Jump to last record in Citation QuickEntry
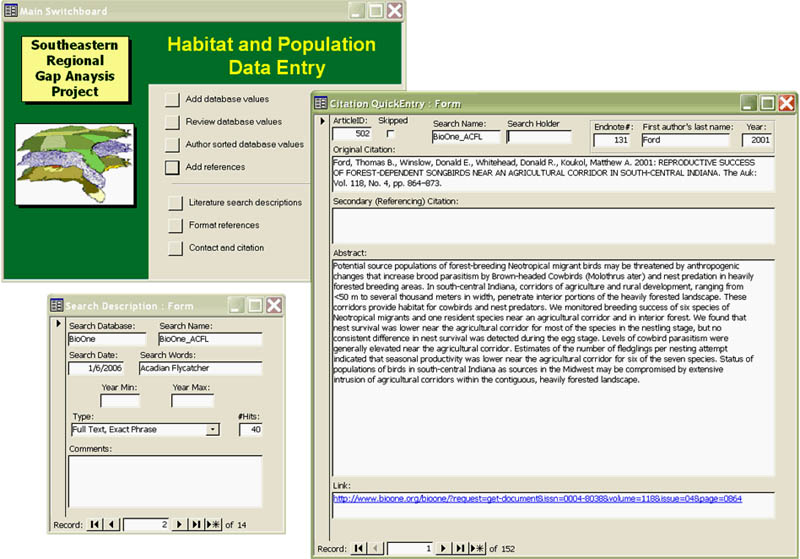Image resolution: width=800 pixels, height=559 pixels. (x=460, y=548)
